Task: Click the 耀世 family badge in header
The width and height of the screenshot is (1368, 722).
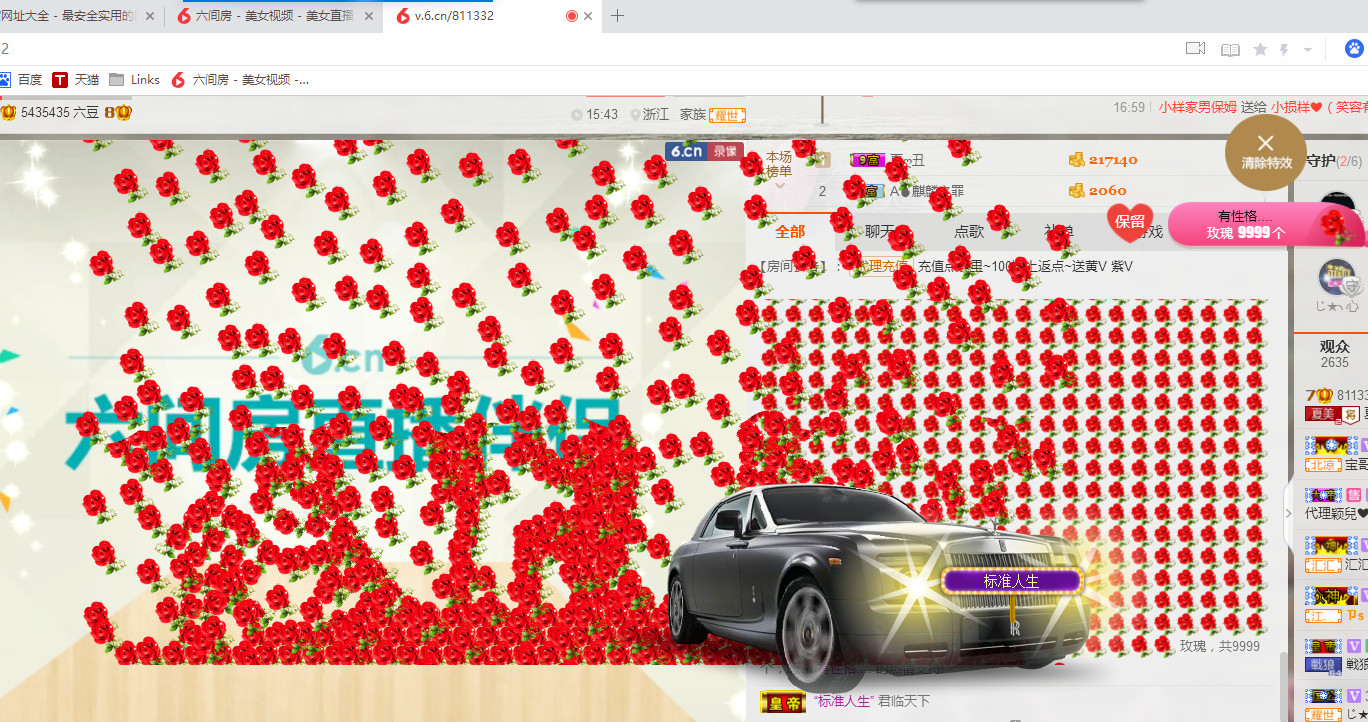Action: click(729, 115)
